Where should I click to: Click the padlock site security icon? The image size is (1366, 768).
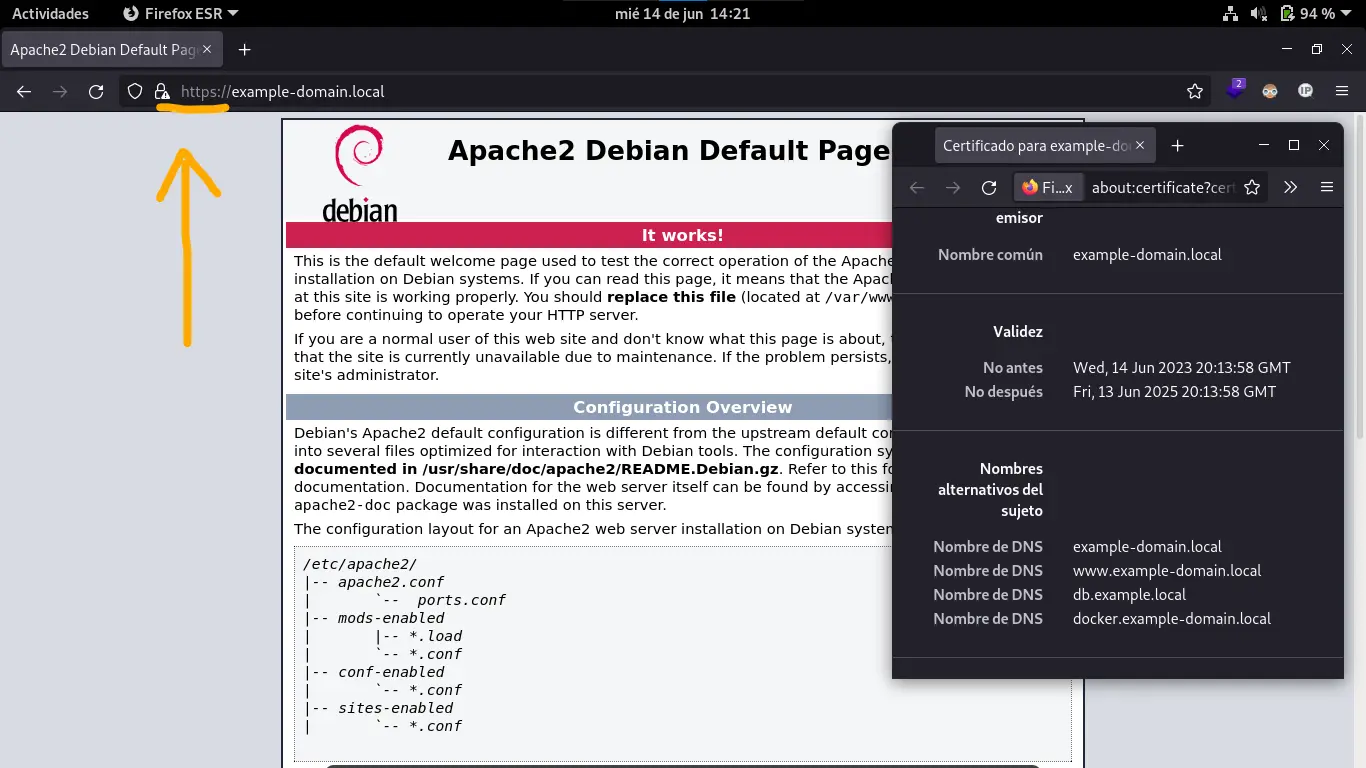click(x=161, y=91)
